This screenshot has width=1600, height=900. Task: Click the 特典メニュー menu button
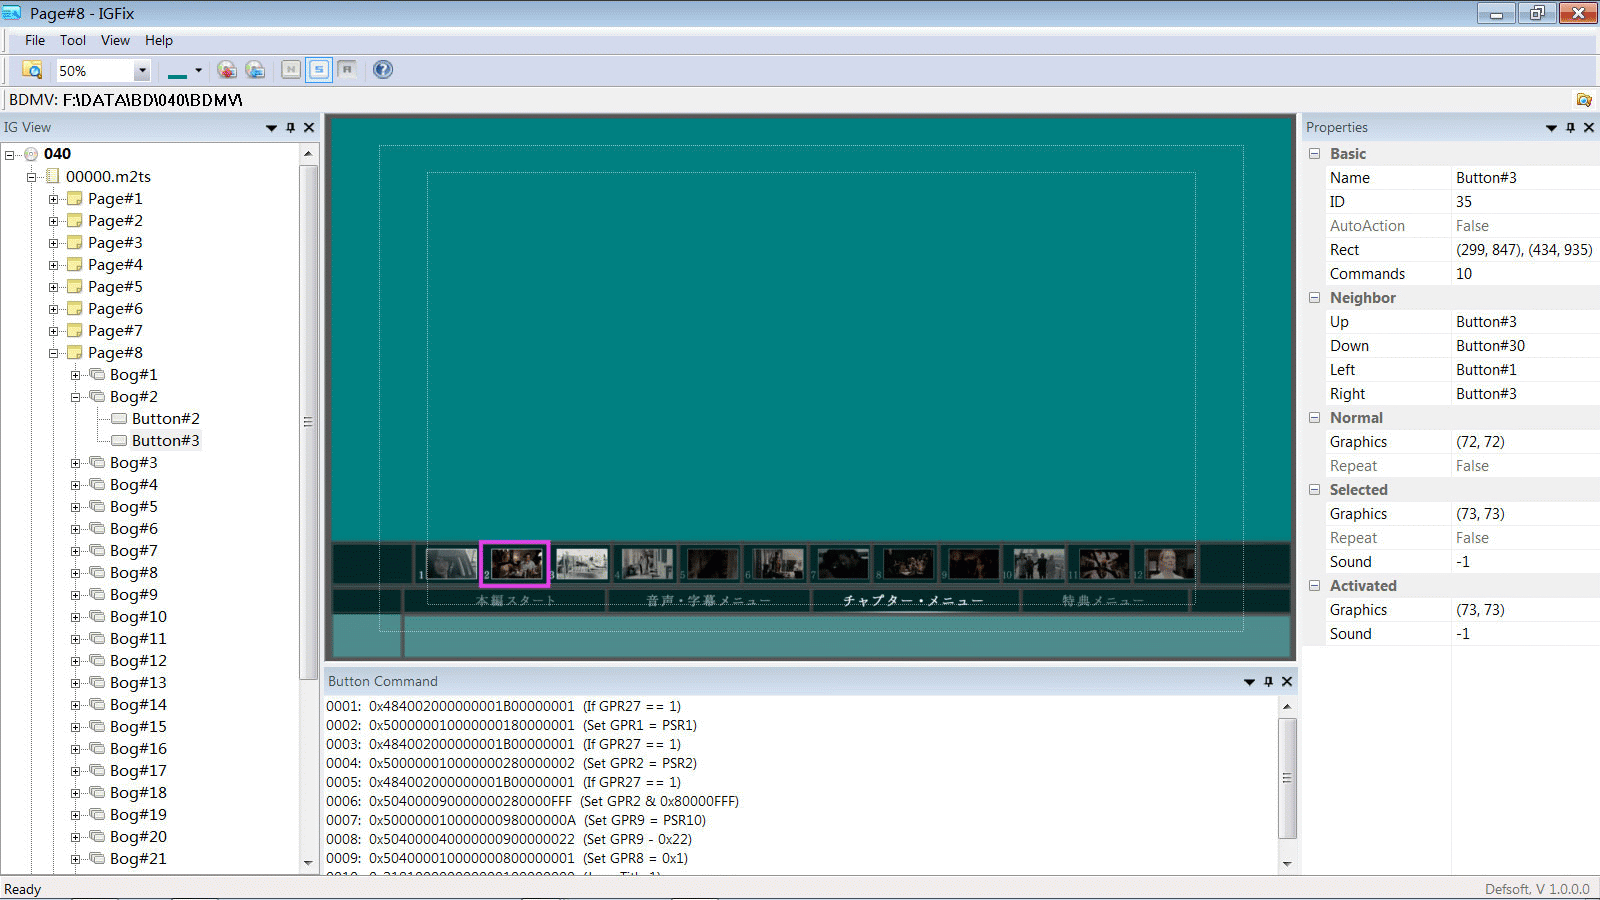coord(1102,601)
